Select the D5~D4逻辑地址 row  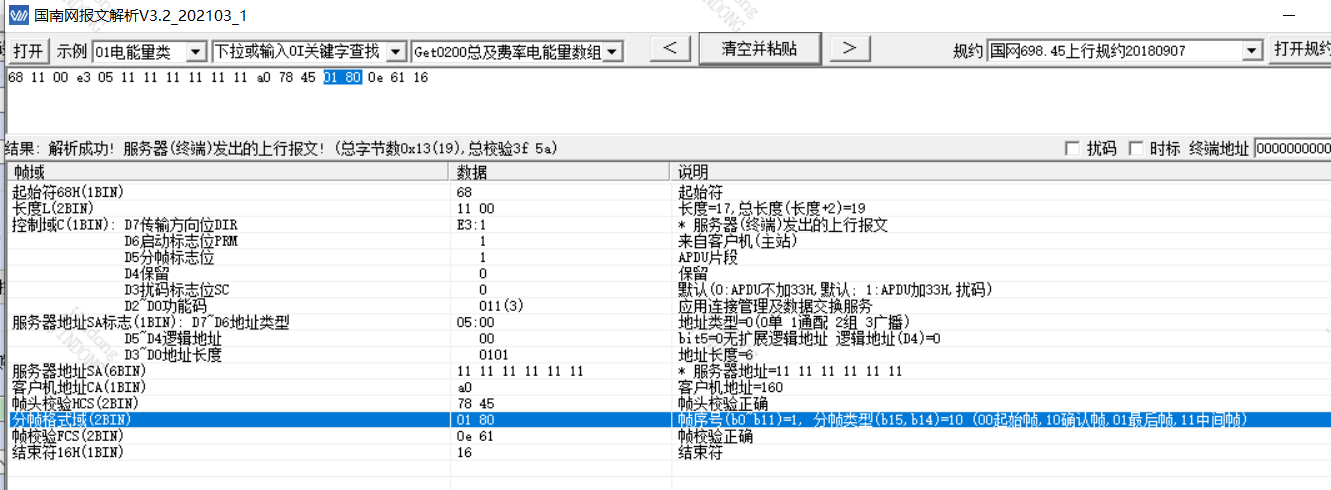(x=667, y=338)
